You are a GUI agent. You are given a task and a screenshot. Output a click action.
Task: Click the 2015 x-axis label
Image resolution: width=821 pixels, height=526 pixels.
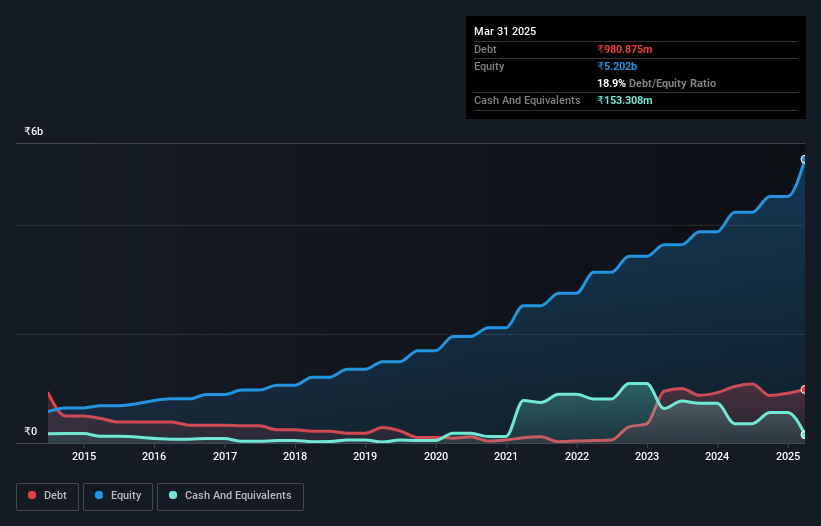coord(84,456)
